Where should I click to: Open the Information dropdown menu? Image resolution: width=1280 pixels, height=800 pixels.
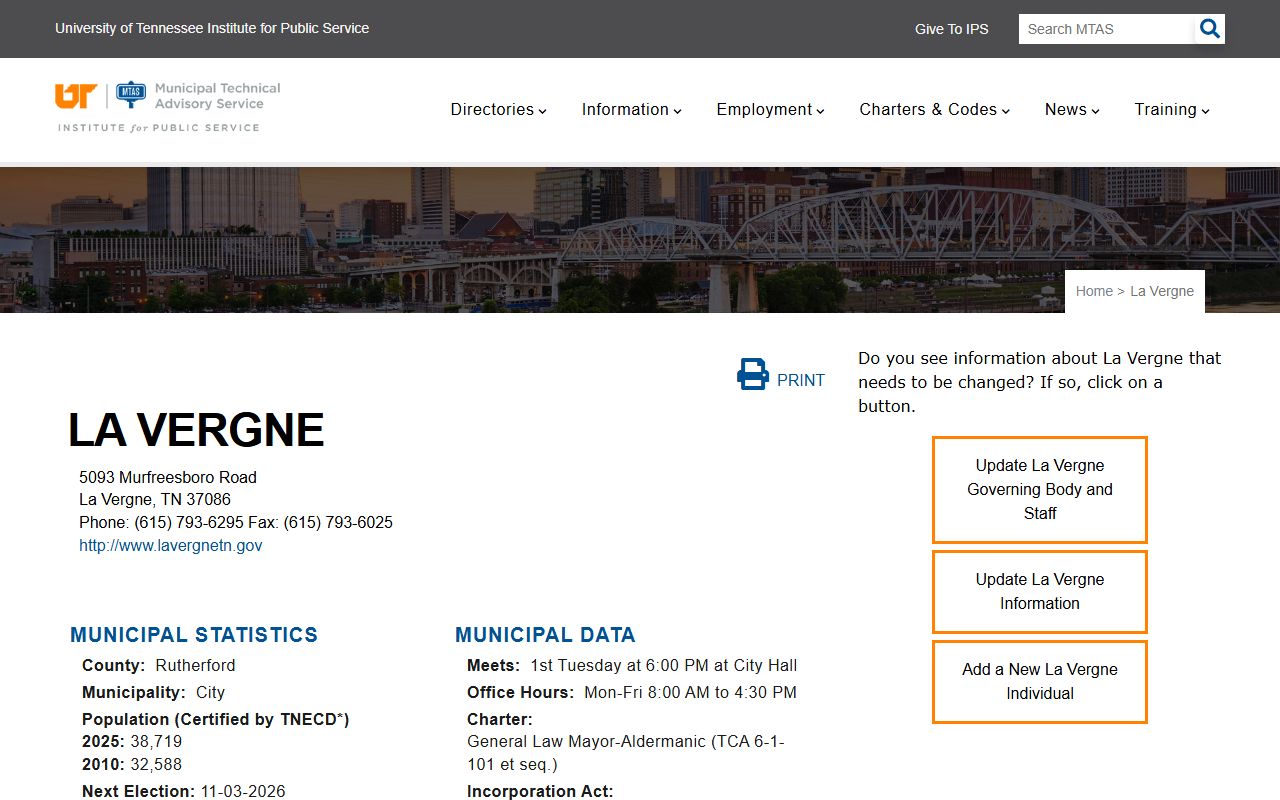(631, 110)
